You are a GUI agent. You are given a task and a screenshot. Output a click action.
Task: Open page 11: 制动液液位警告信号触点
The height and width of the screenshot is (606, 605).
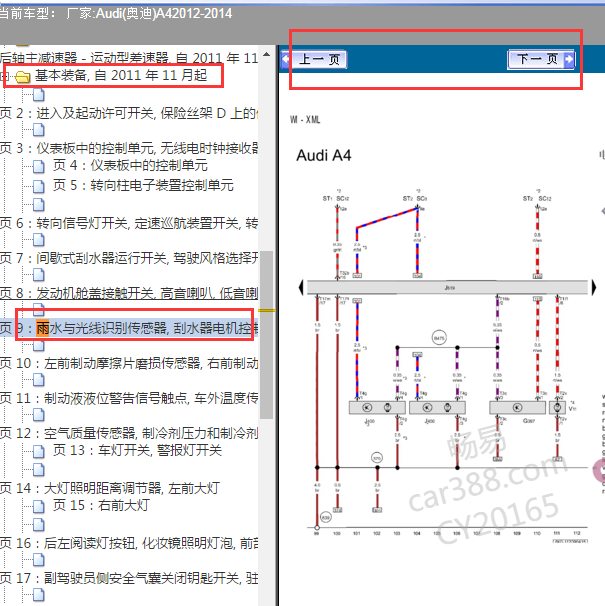129,398
